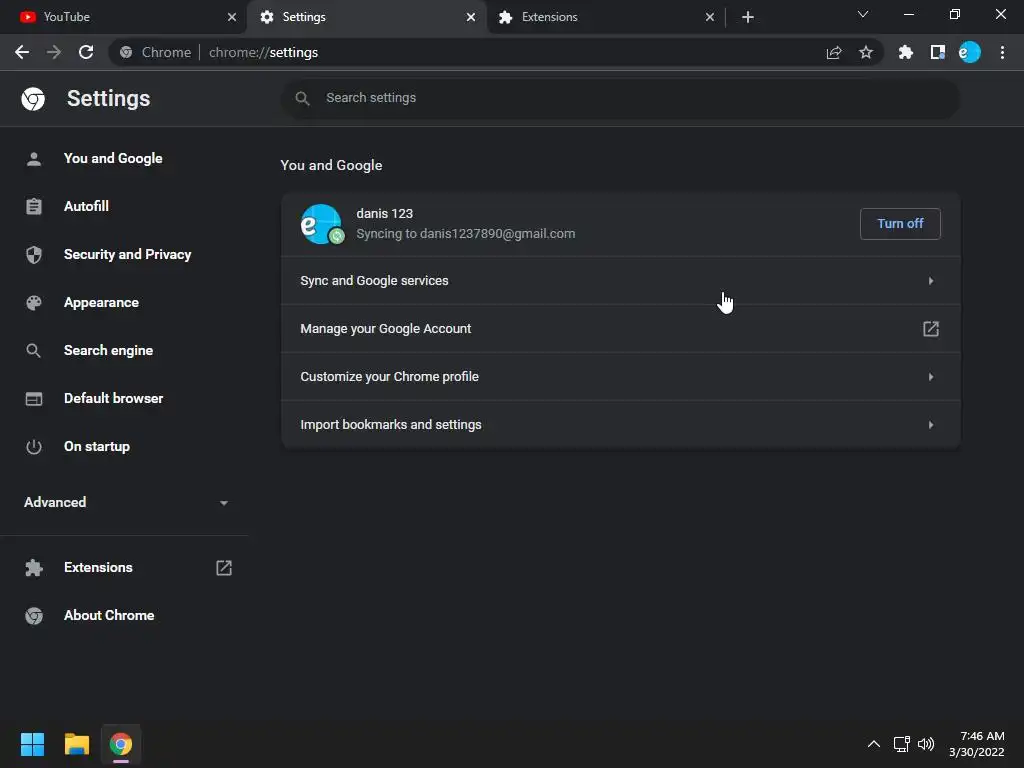Open On startup settings
This screenshot has width=1024, height=768.
[97, 447]
